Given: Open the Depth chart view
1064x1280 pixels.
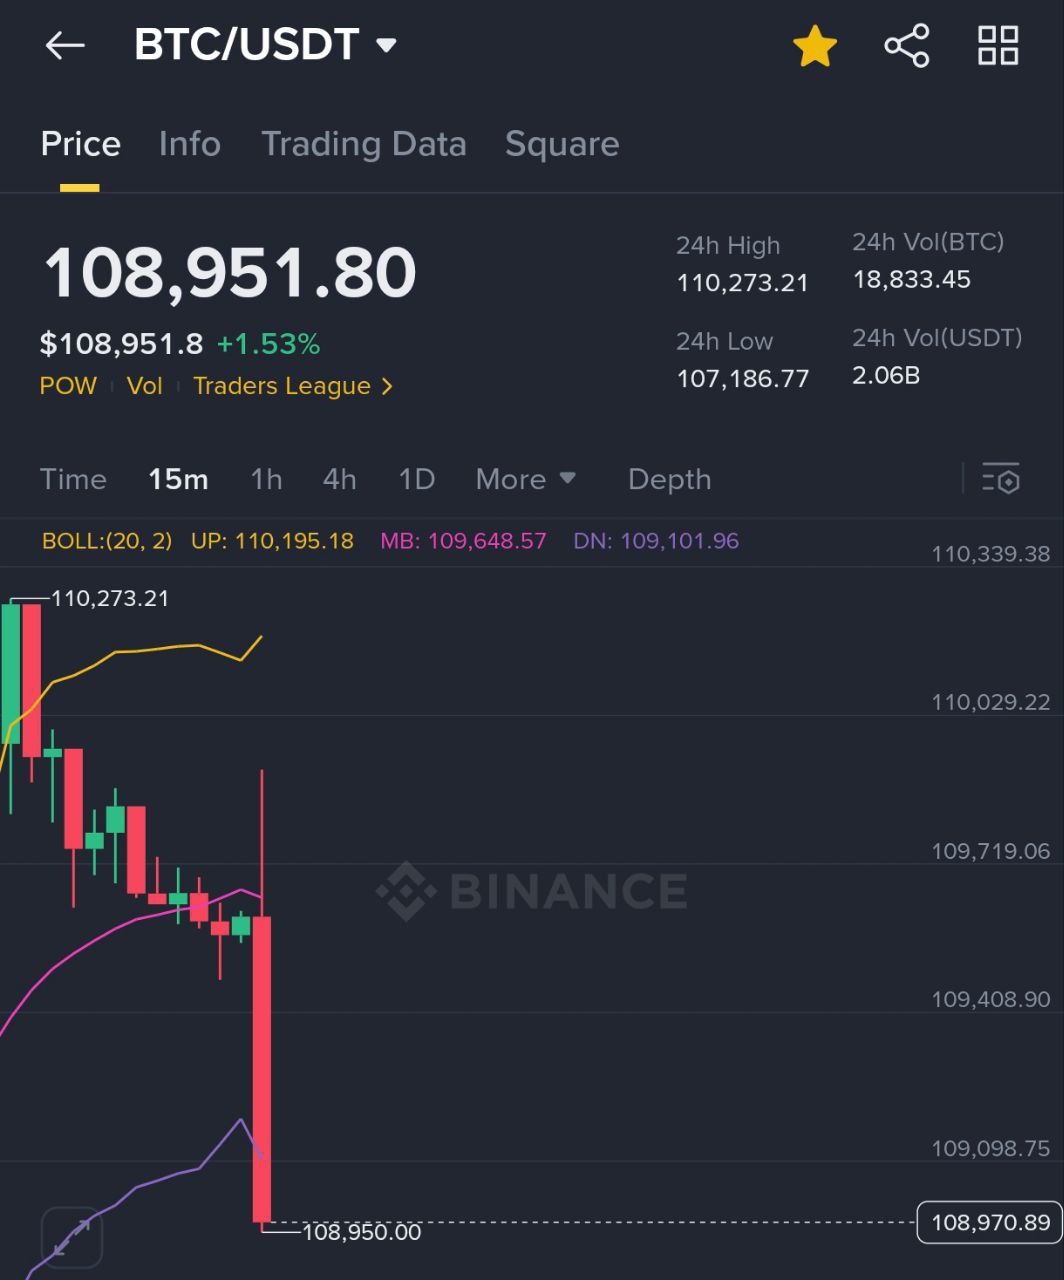Looking at the screenshot, I should click(x=669, y=479).
